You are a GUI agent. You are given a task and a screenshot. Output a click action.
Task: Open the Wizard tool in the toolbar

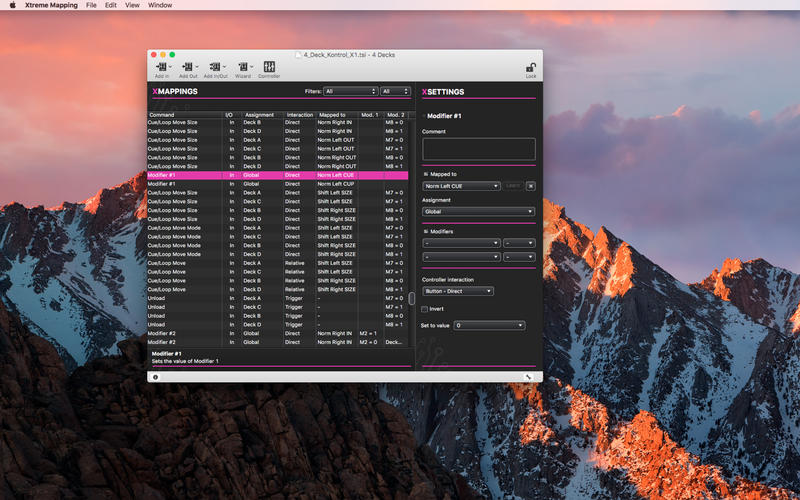point(243,67)
